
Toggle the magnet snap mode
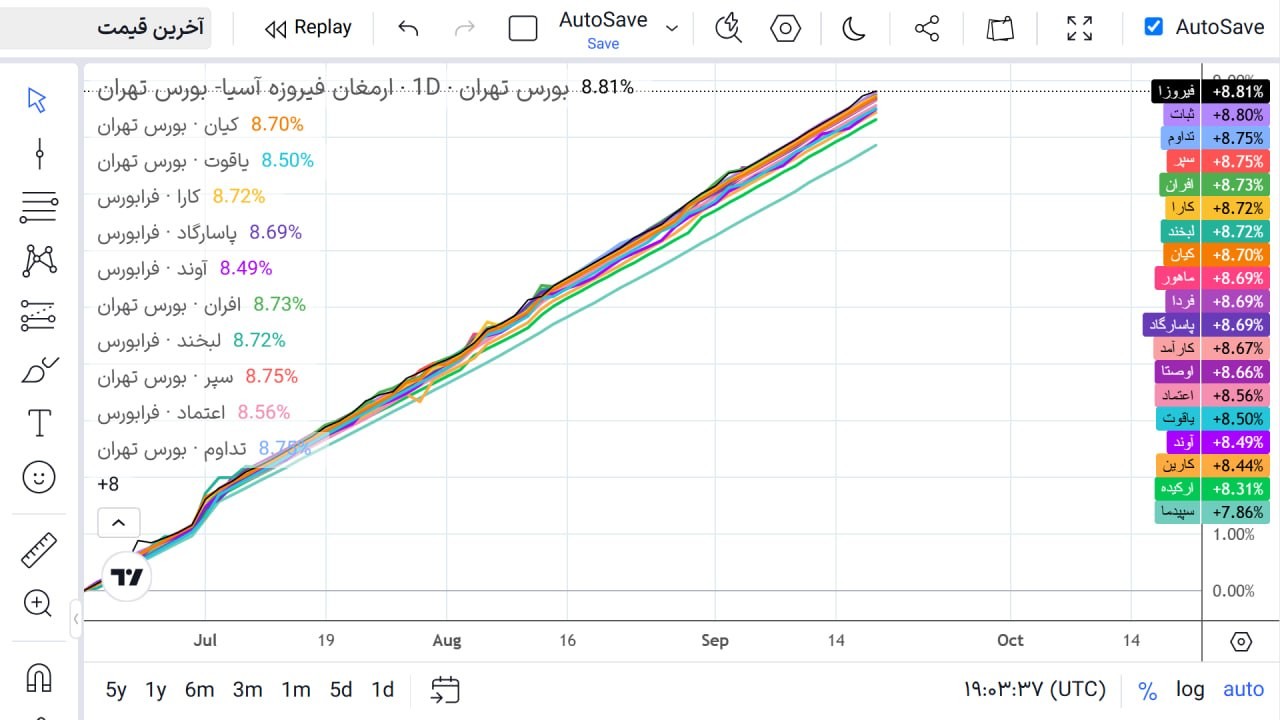39,678
